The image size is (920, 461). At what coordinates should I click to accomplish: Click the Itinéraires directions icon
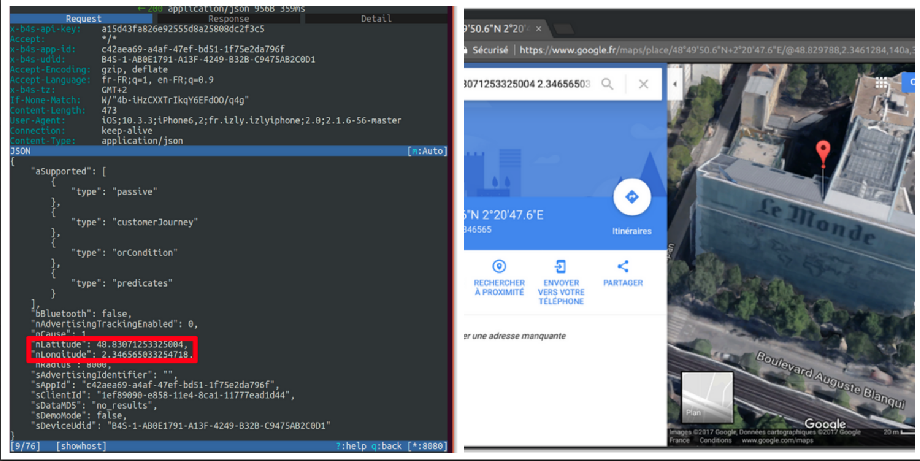631,198
